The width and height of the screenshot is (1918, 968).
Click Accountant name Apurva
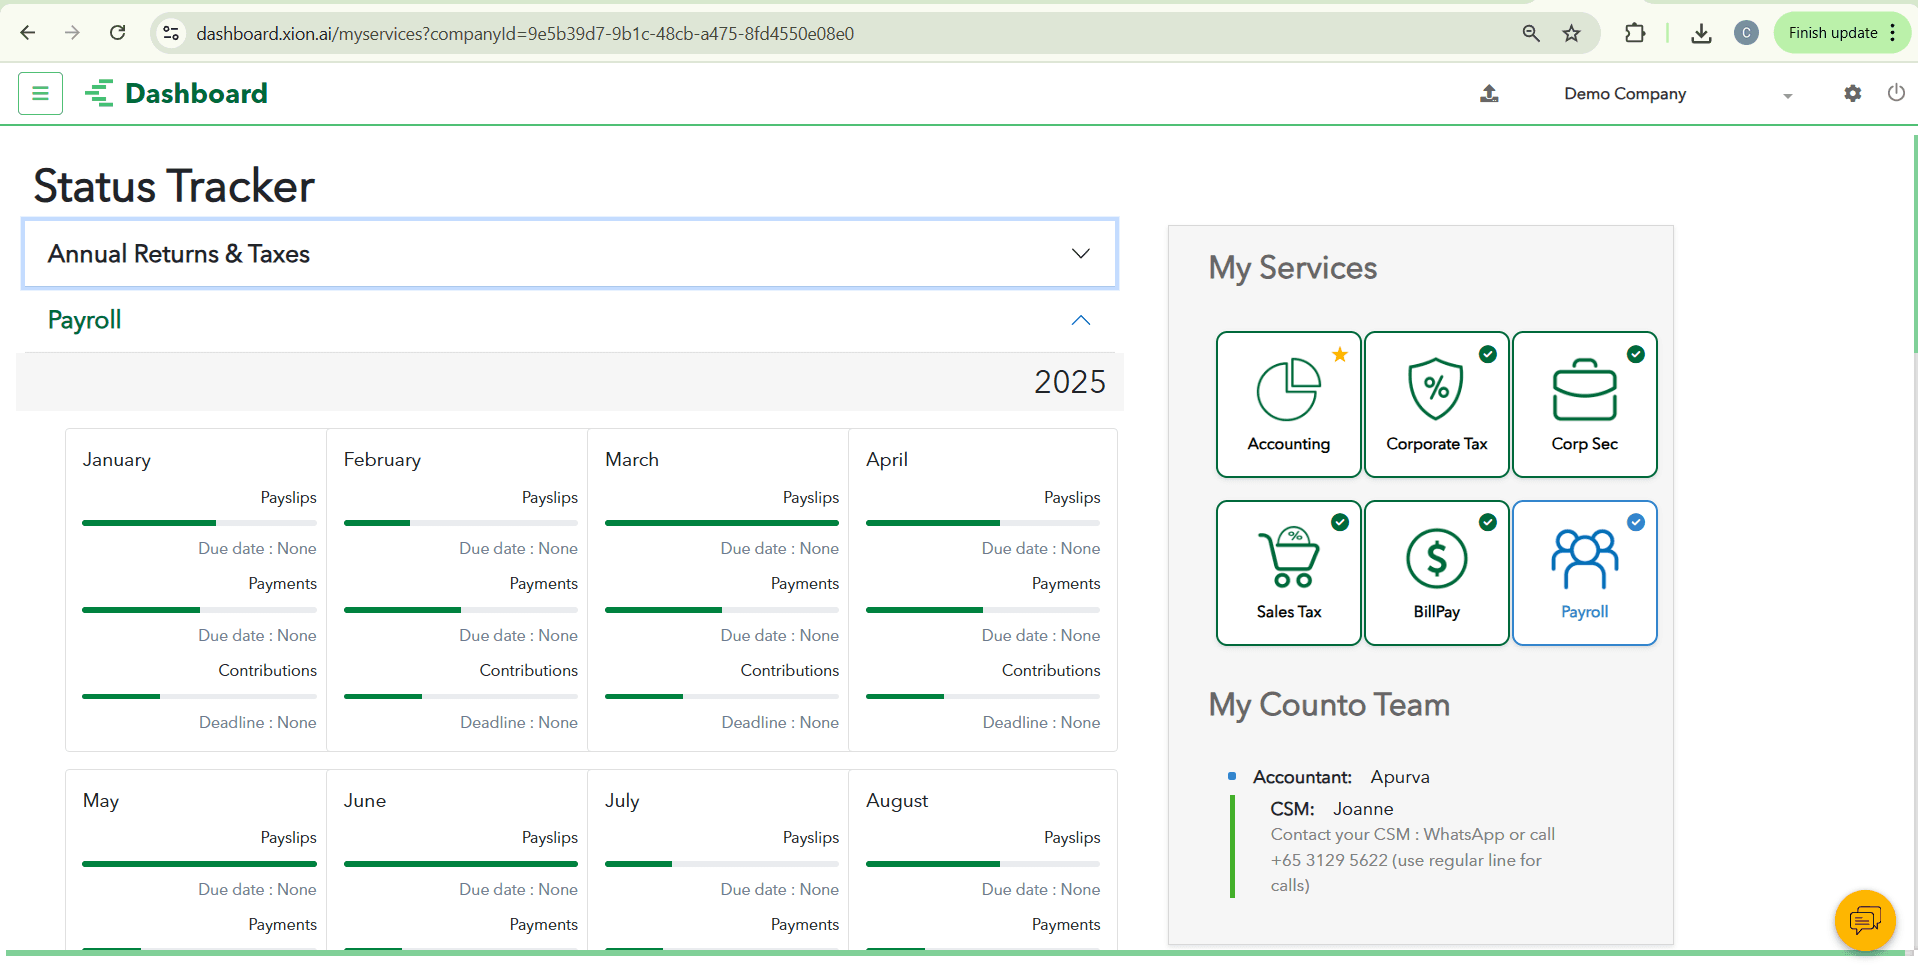click(1400, 777)
